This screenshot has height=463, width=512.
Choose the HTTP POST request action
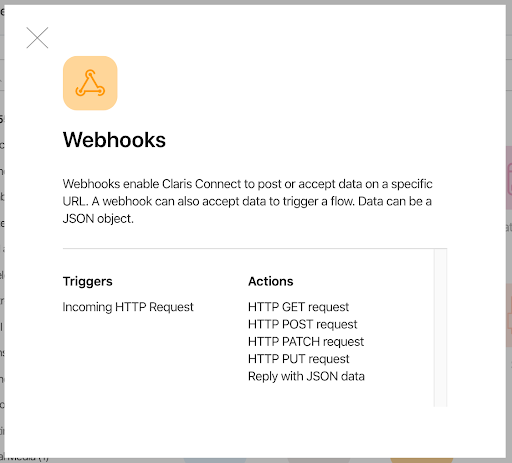point(303,324)
